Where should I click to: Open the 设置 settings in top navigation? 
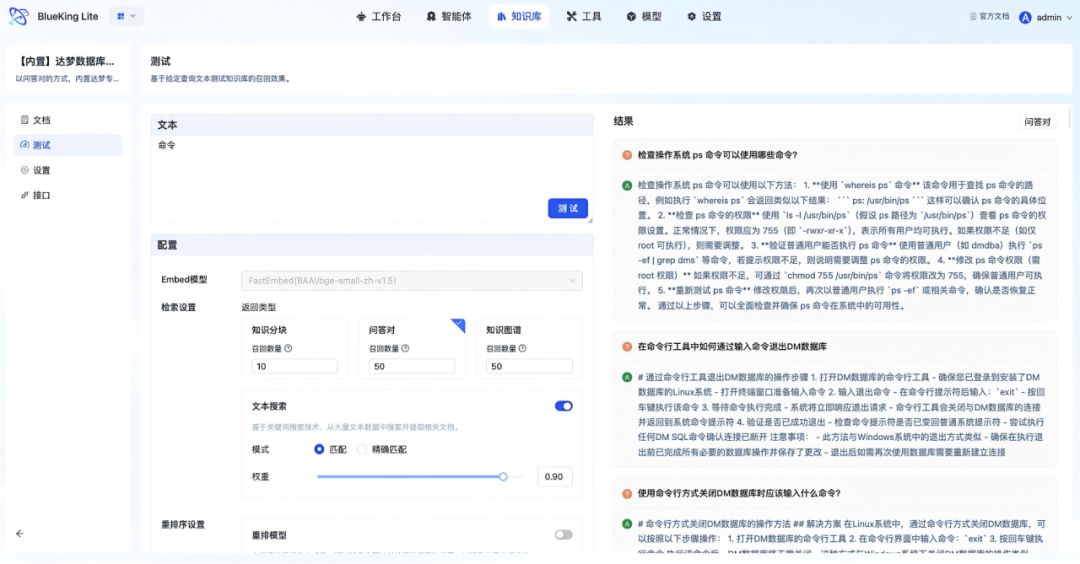pyautogui.click(x=704, y=17)
